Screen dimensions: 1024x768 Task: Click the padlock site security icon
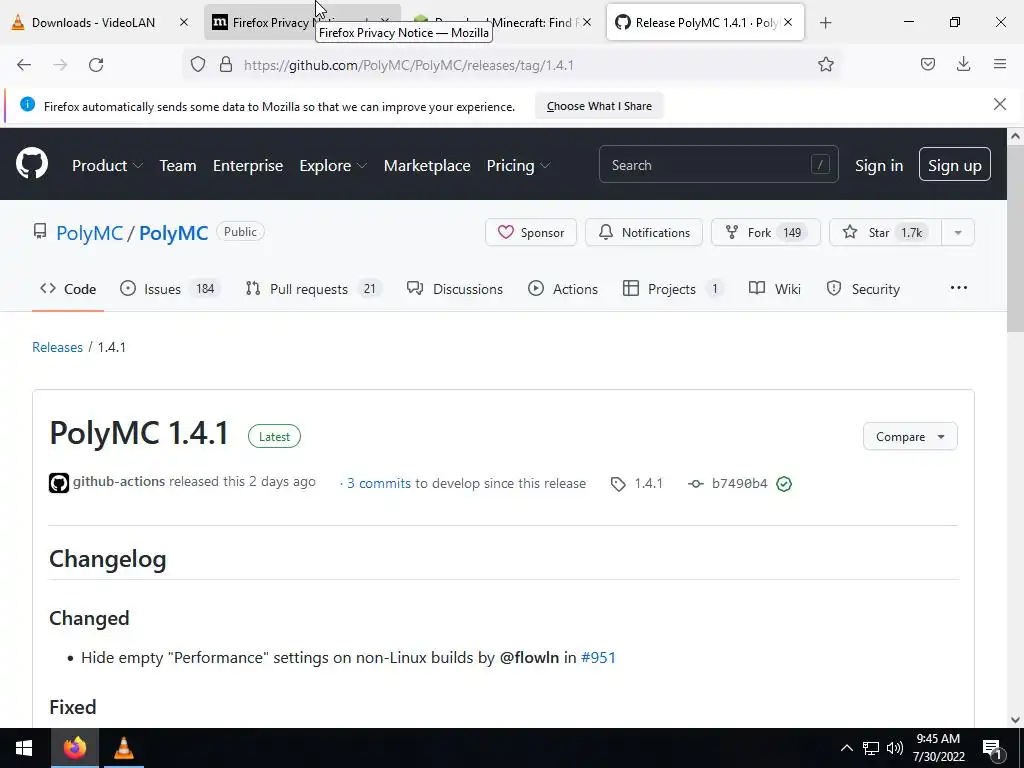coord(226,64)
